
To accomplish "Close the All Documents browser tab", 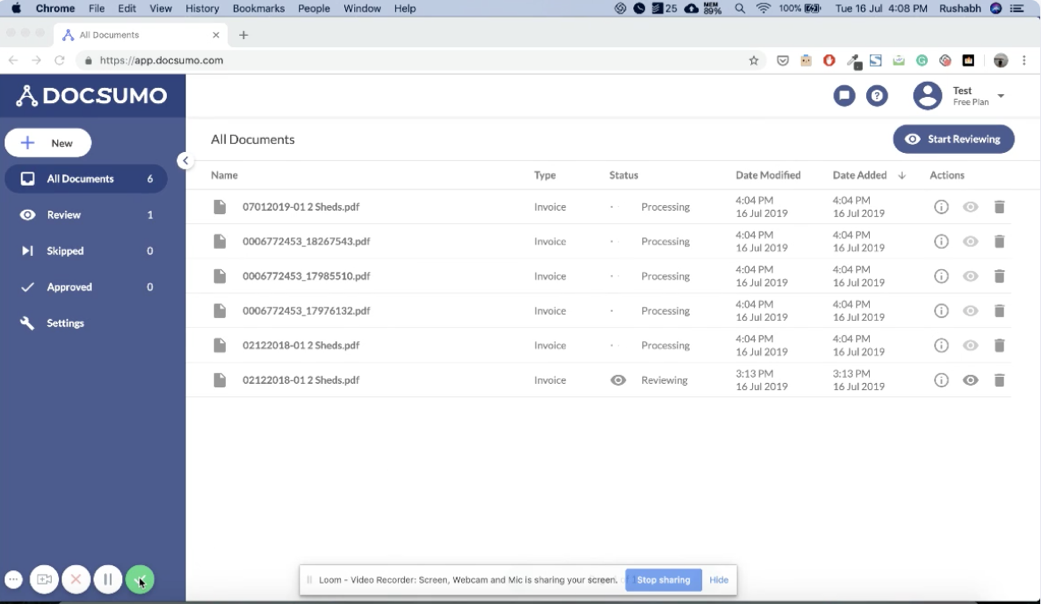I will [216, 35].
